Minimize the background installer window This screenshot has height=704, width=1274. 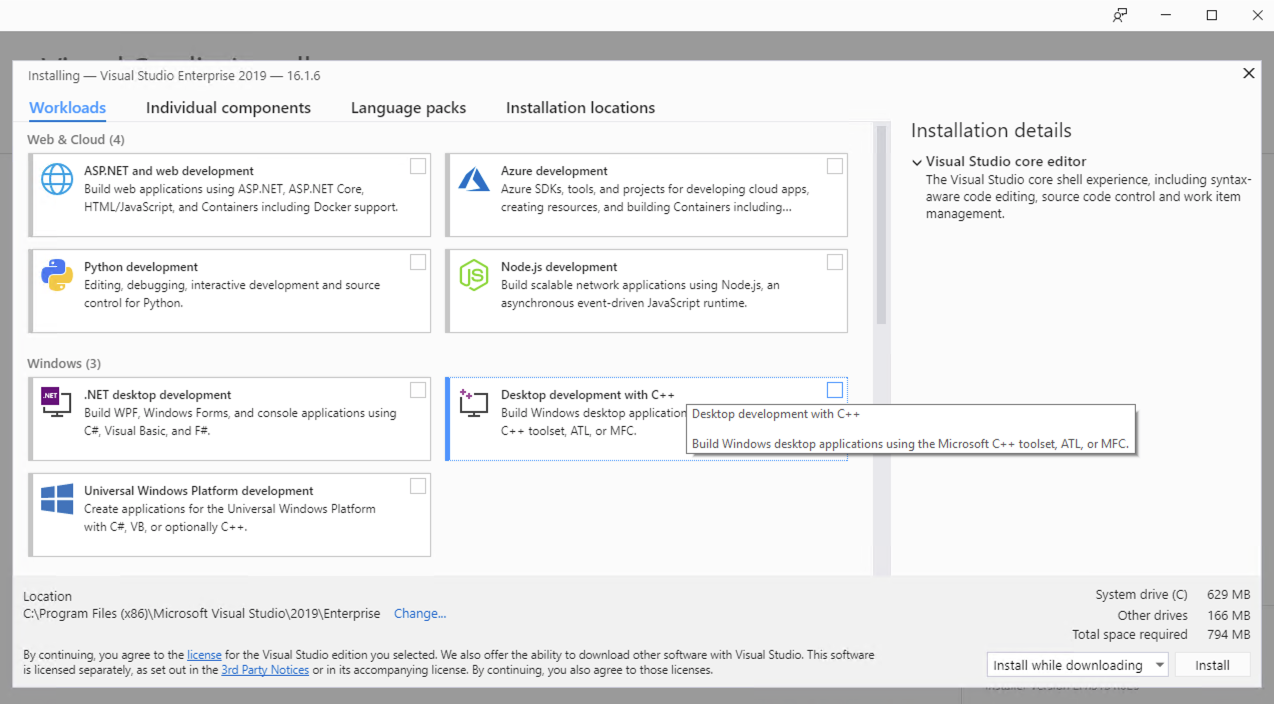pos(1166,15)
